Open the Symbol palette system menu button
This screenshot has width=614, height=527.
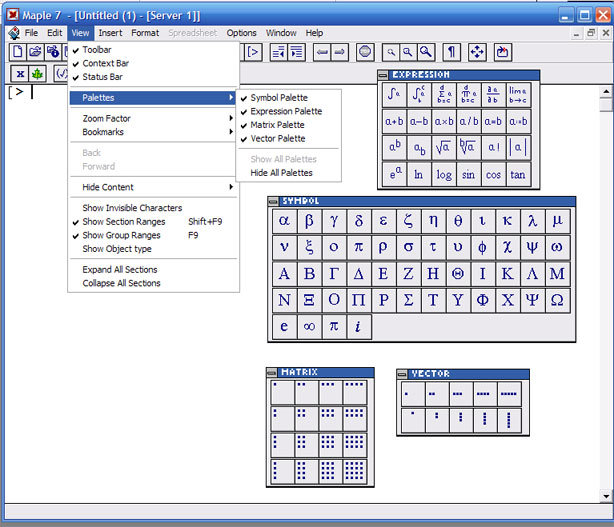click(273, 201)
